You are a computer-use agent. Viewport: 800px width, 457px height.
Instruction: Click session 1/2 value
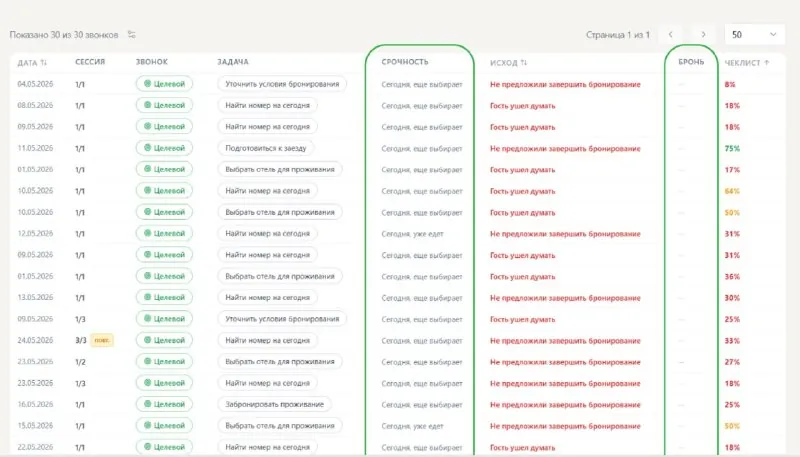[x=80, y=362]
